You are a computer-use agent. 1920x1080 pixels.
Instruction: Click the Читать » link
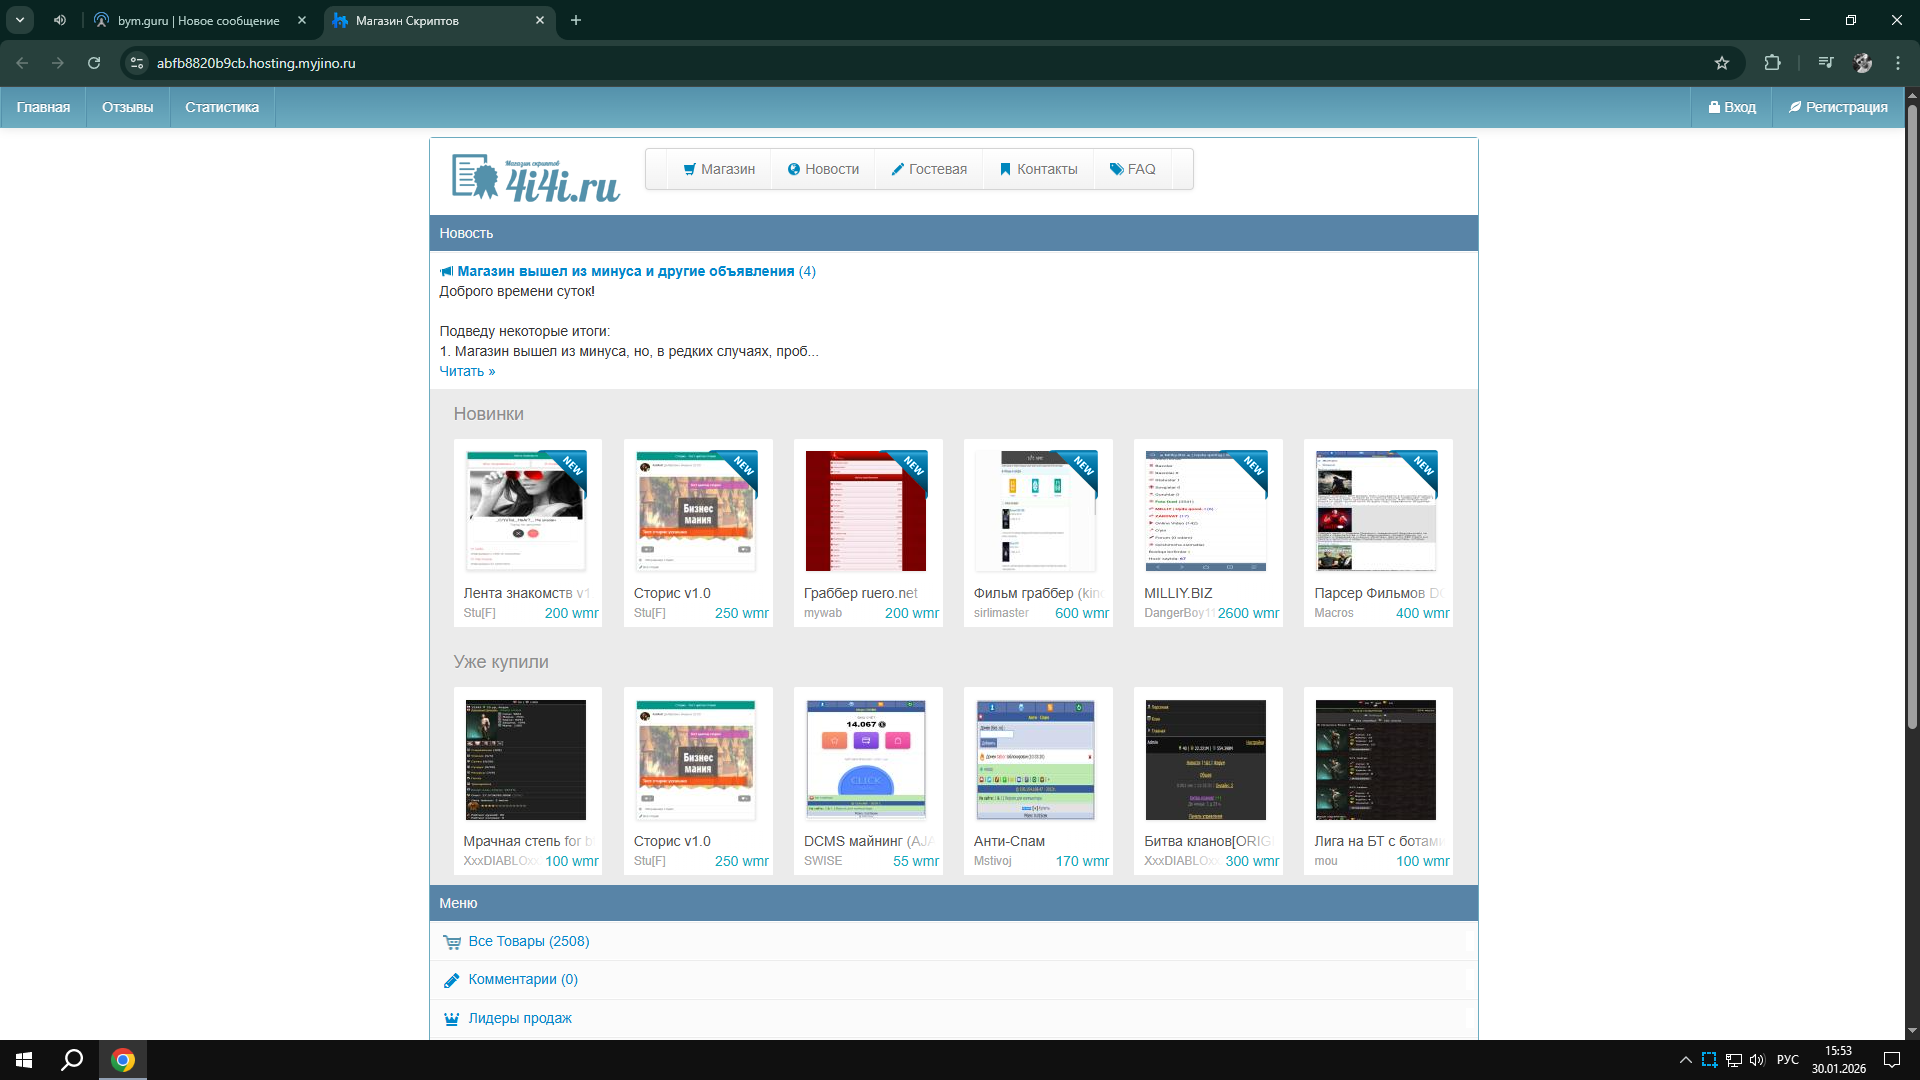coord(467,371)
